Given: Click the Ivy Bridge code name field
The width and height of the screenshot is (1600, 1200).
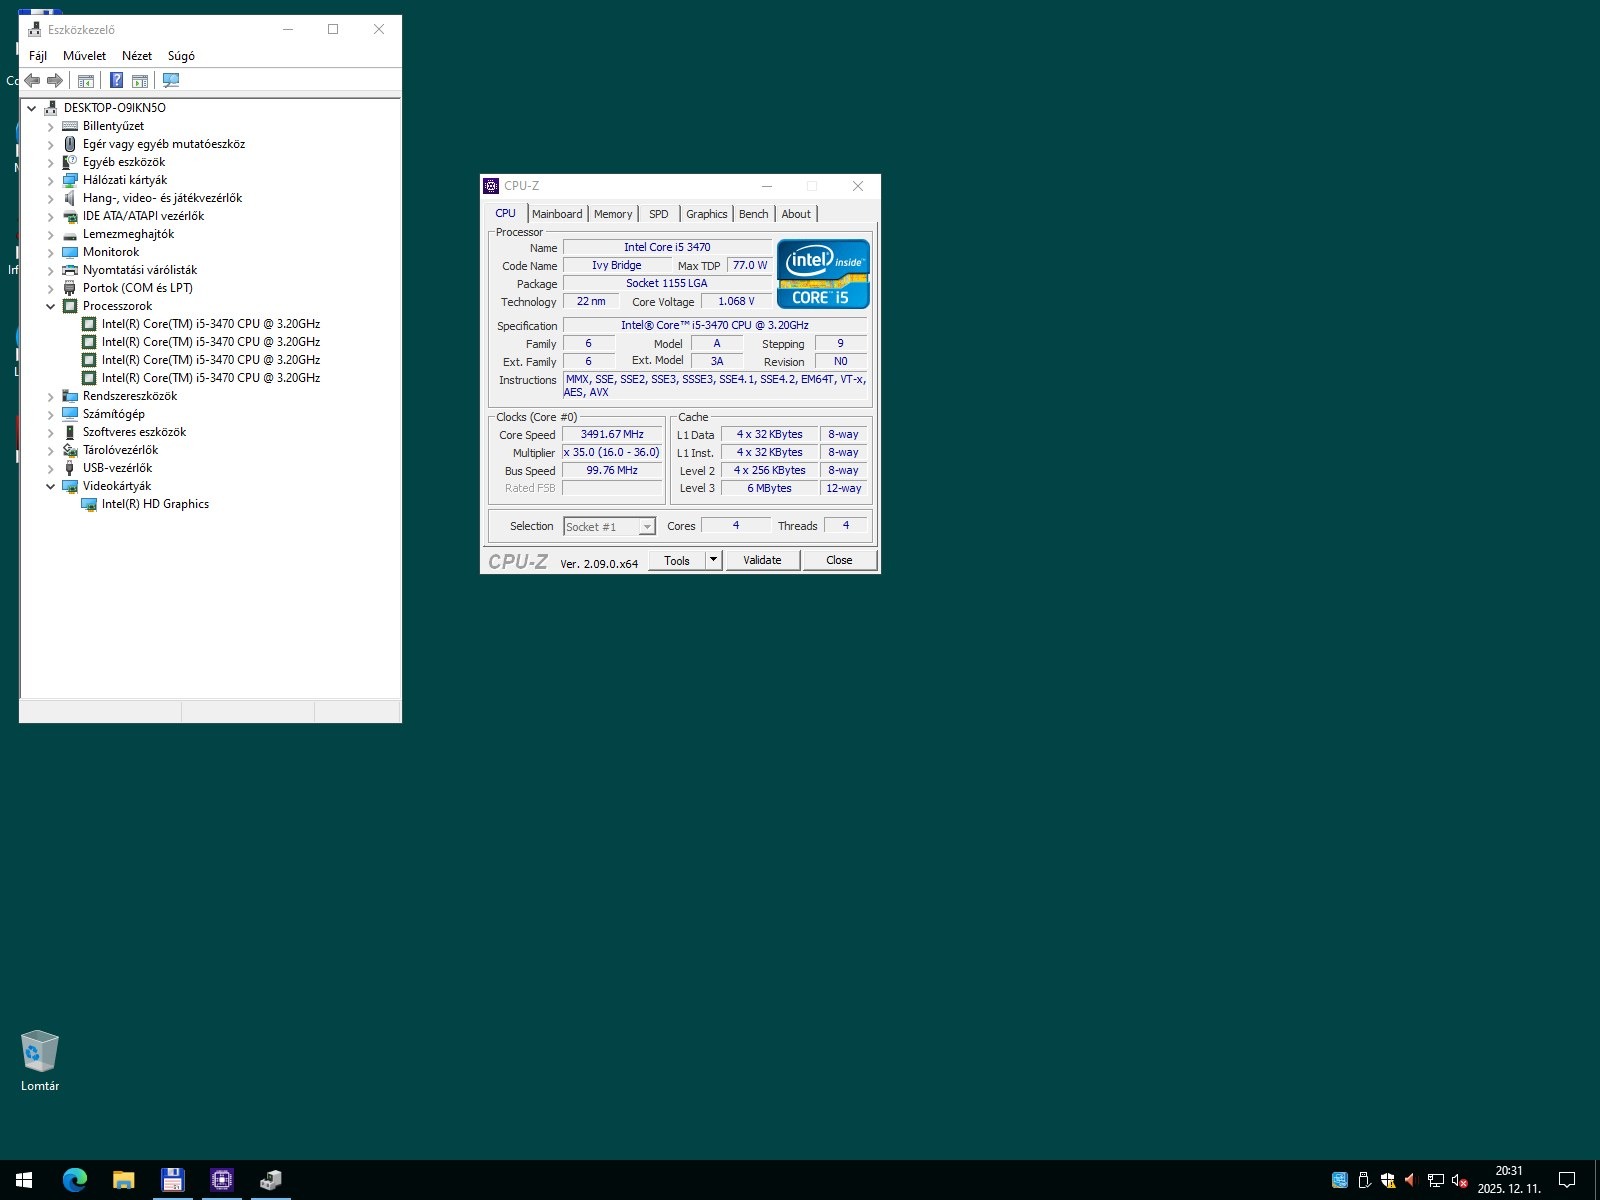Looking at the screenshot, I should 617,265.
